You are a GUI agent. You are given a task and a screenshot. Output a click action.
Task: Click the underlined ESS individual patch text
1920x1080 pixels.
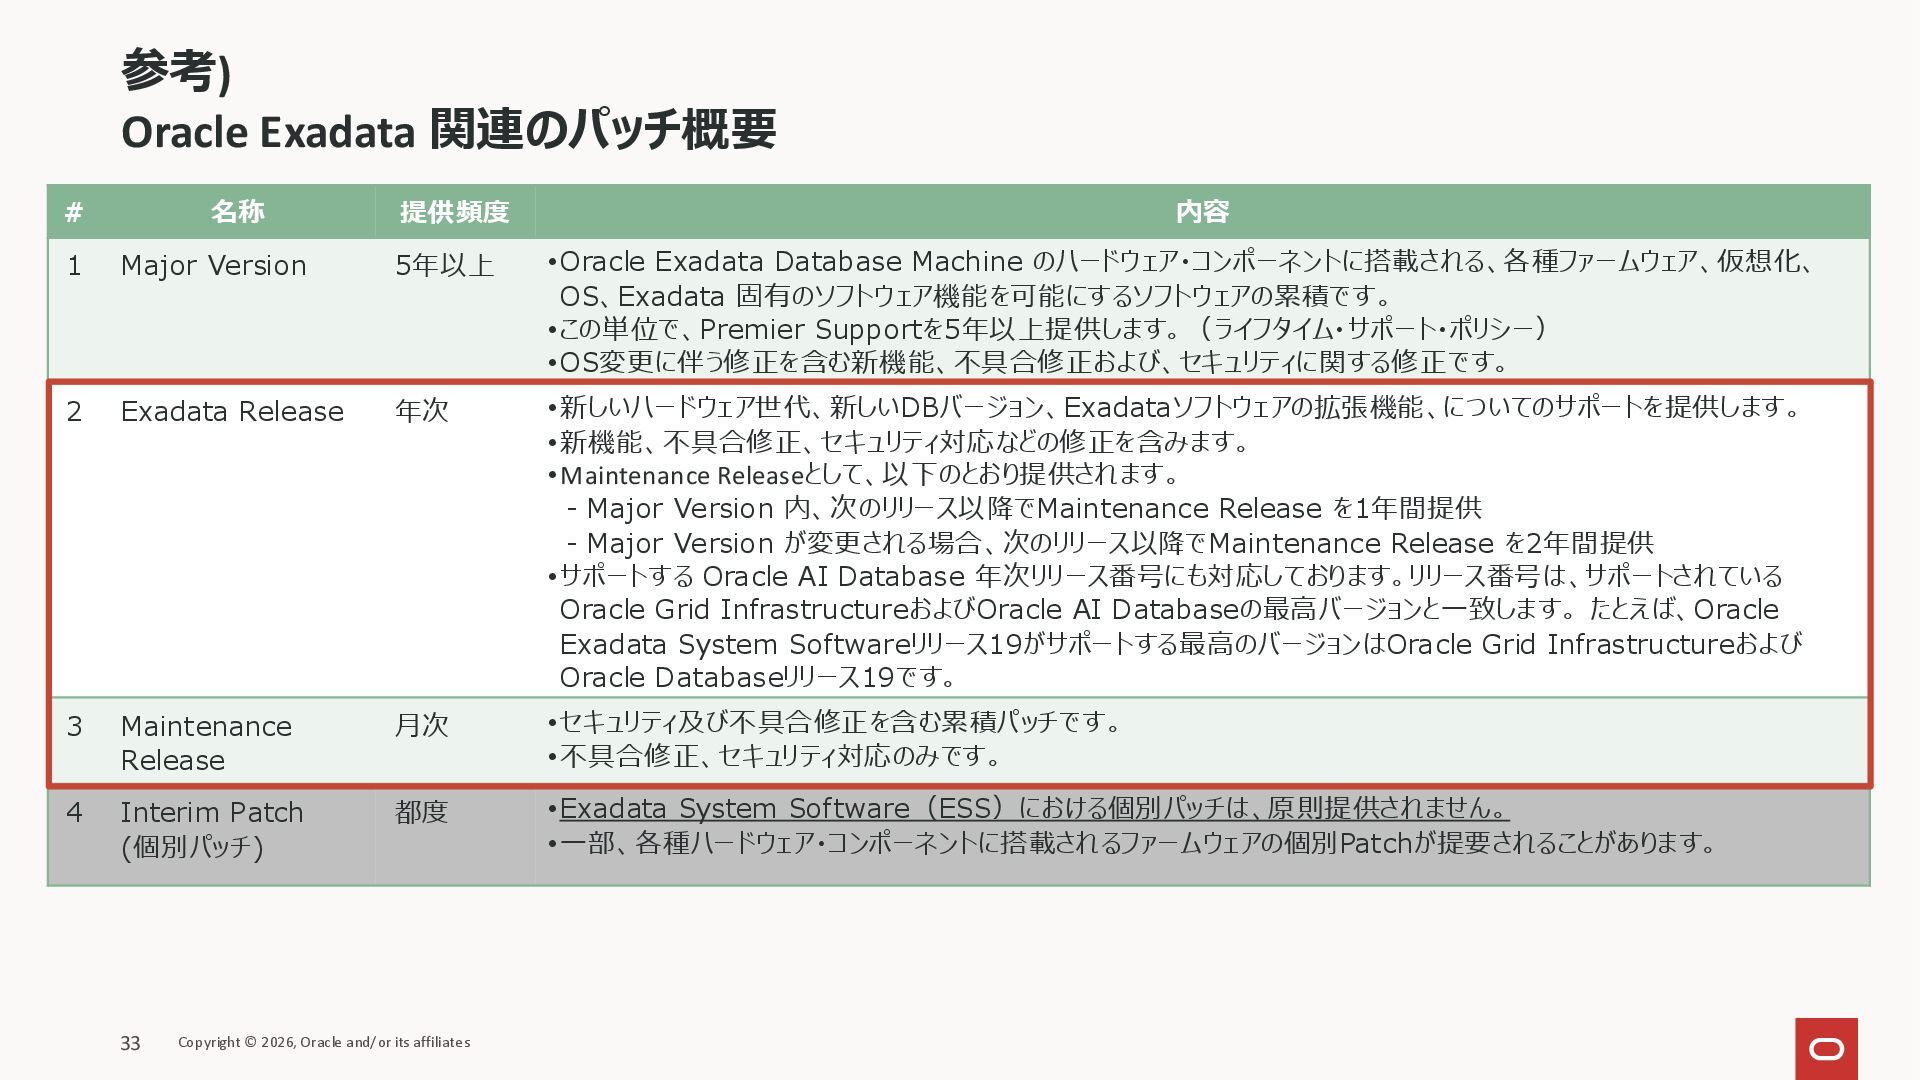pos(1033,808)
